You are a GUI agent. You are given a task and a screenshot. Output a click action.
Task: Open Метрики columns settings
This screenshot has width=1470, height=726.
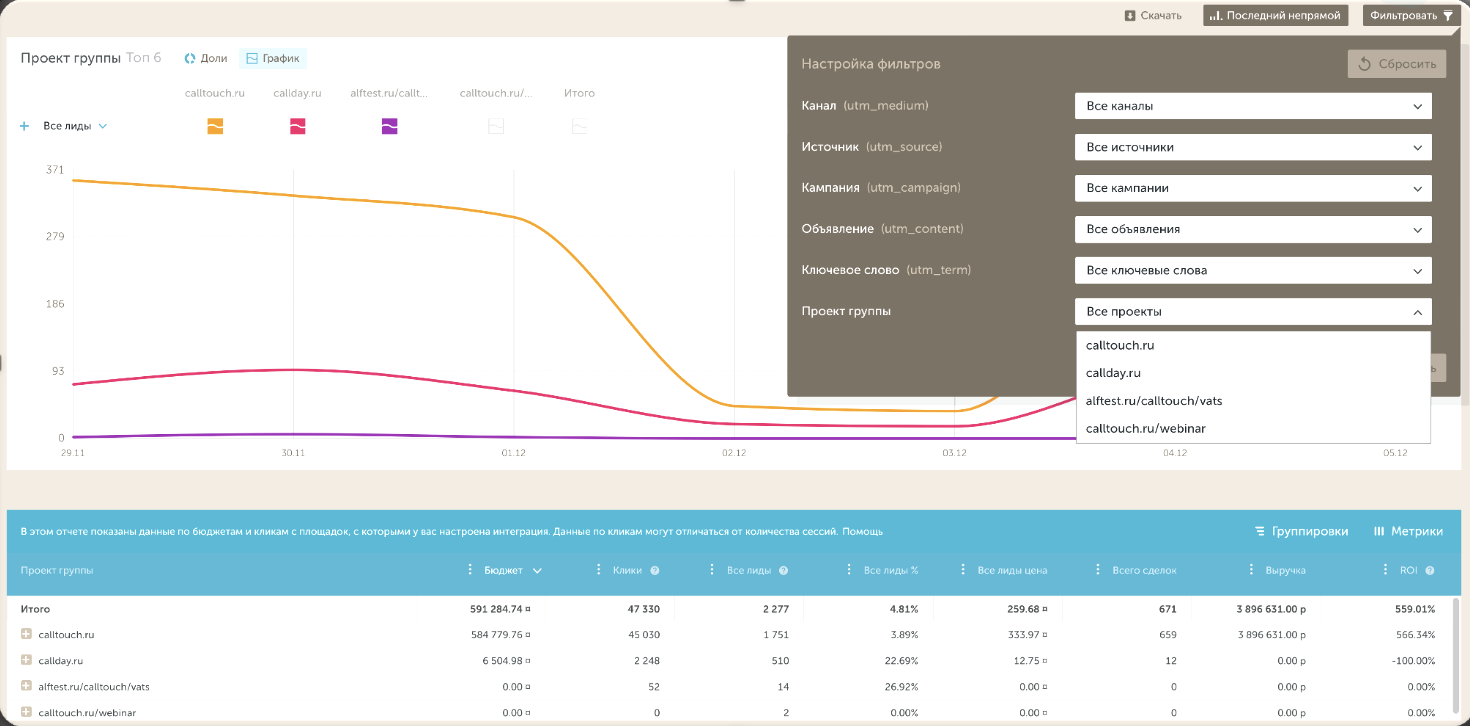[1409, 531]
